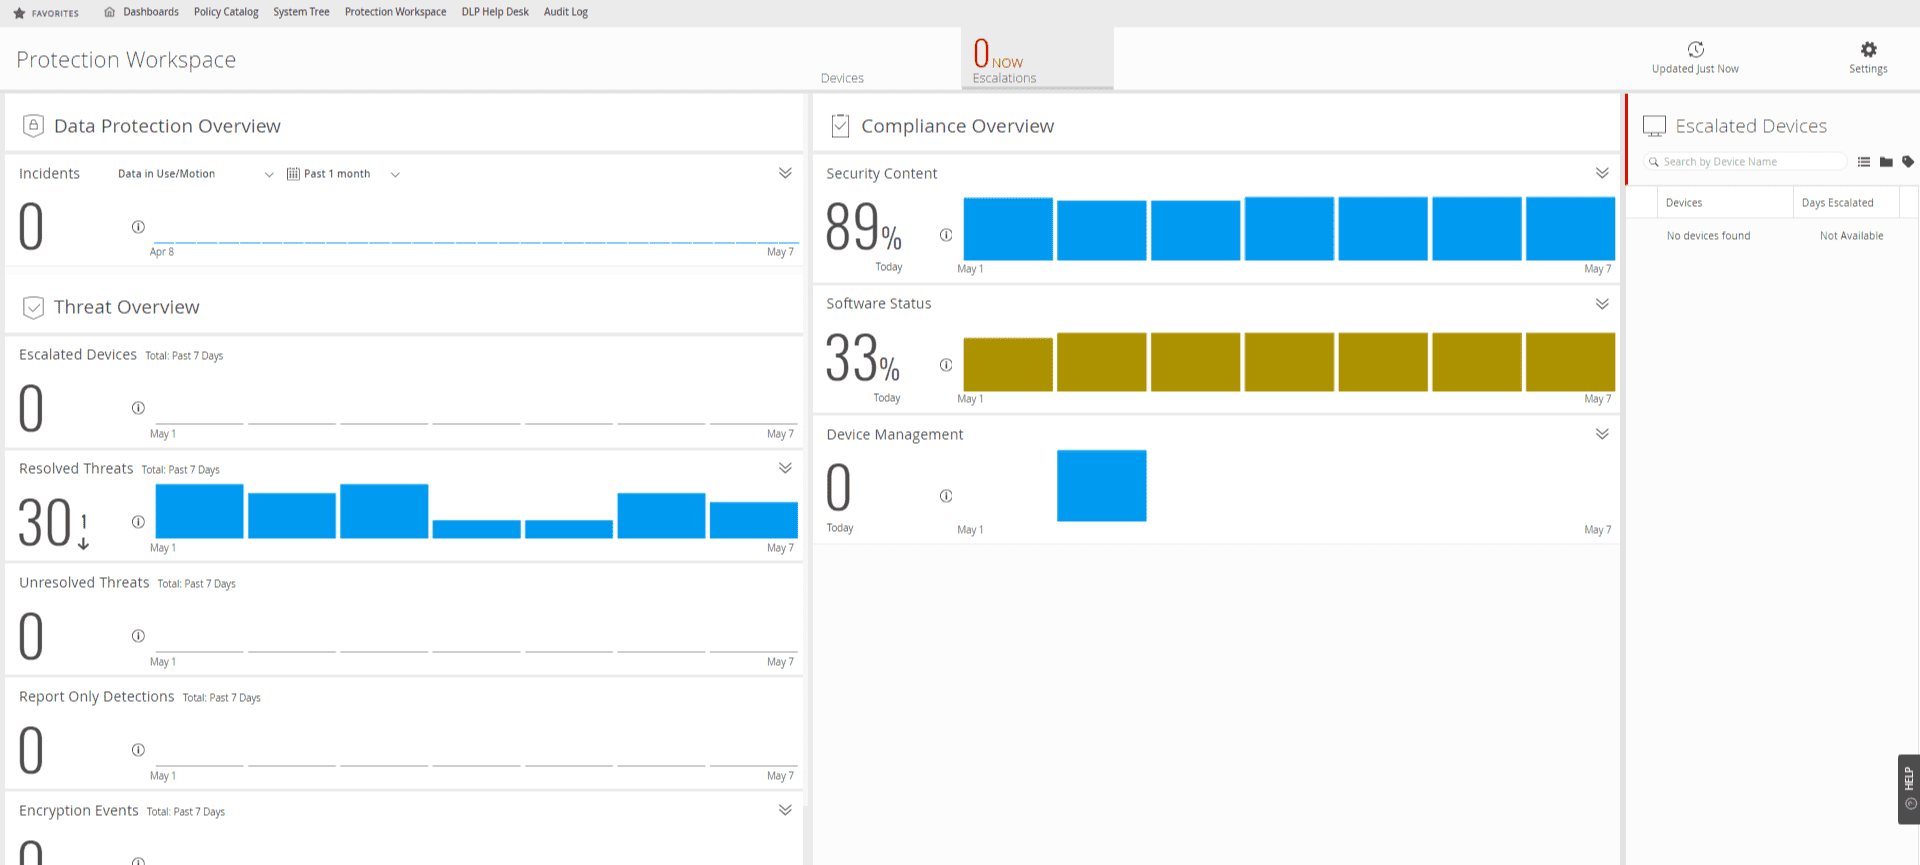Click the Help button at right edge

tap(1909, 789)
